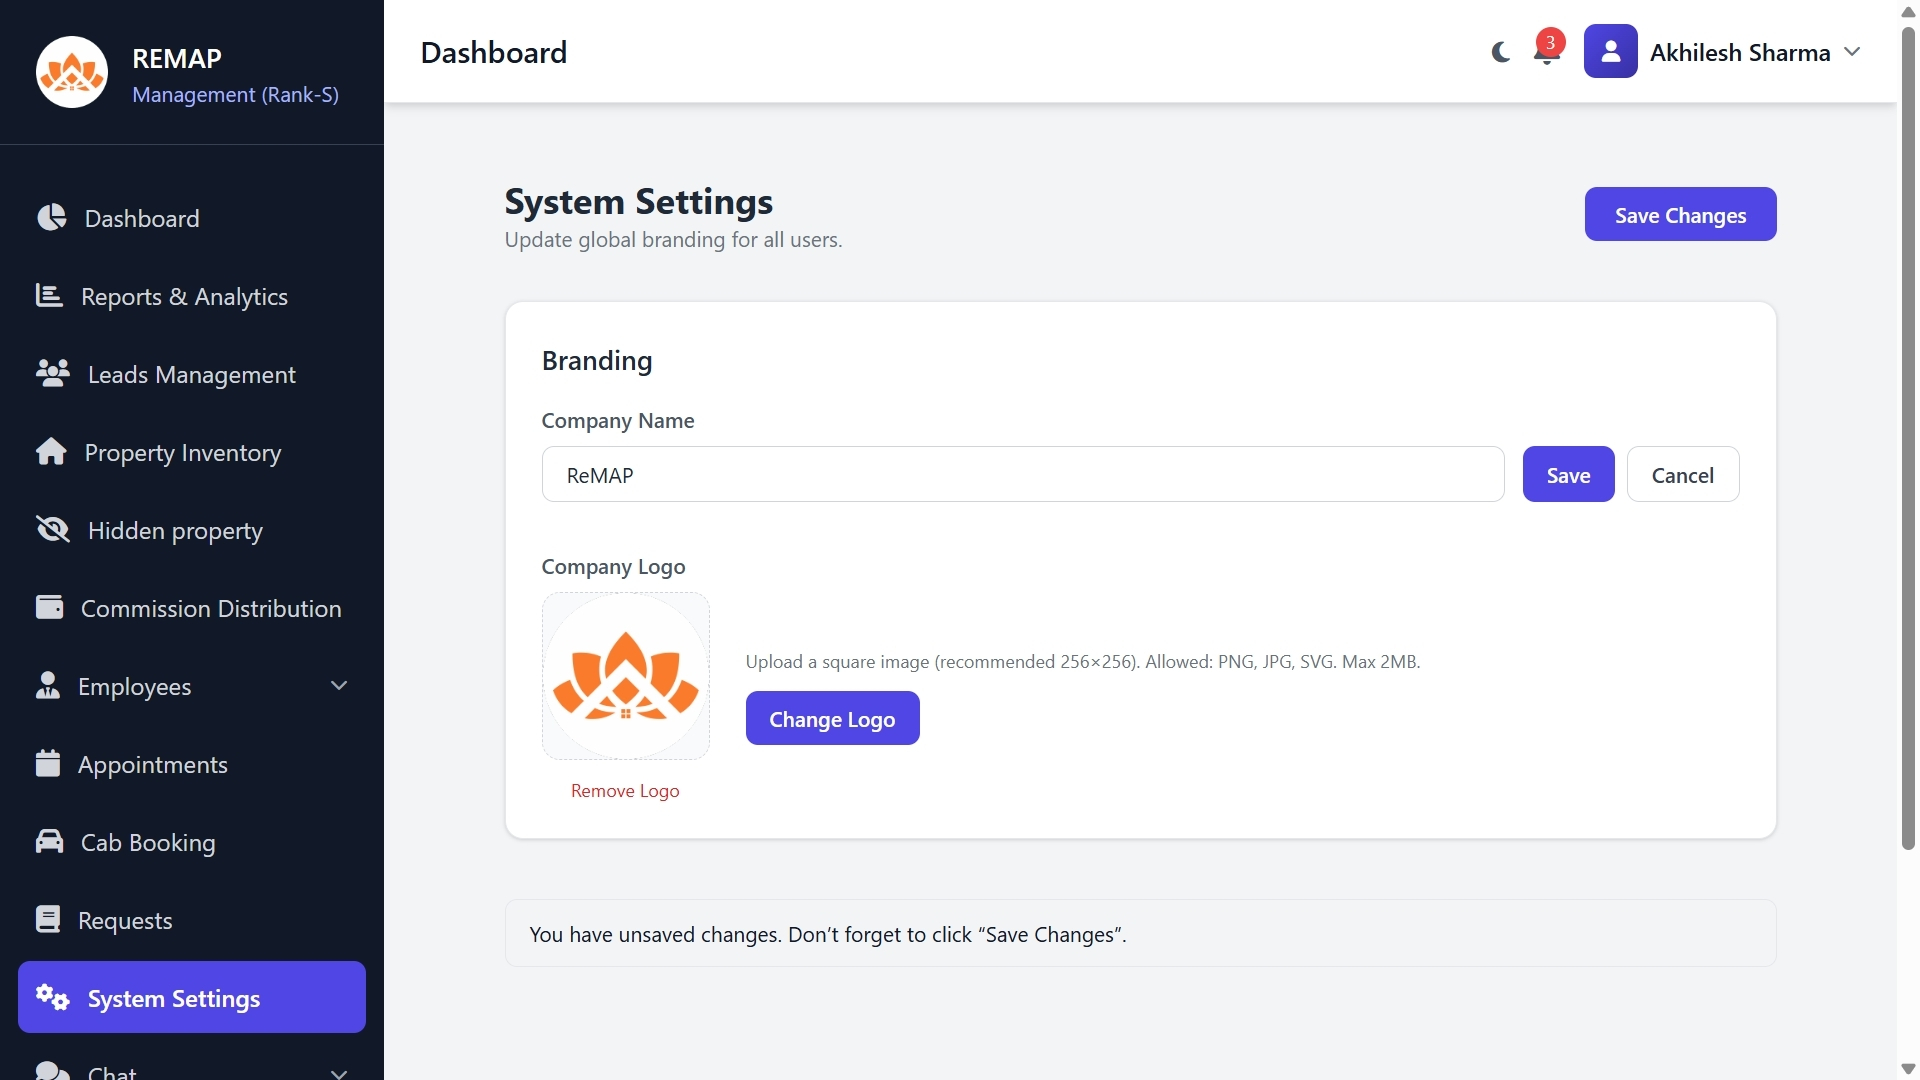Open the Dashboard sidebar icon
Image resolution: width=1920 pixels, height=1080 pixels.
(x=51, y=218)
